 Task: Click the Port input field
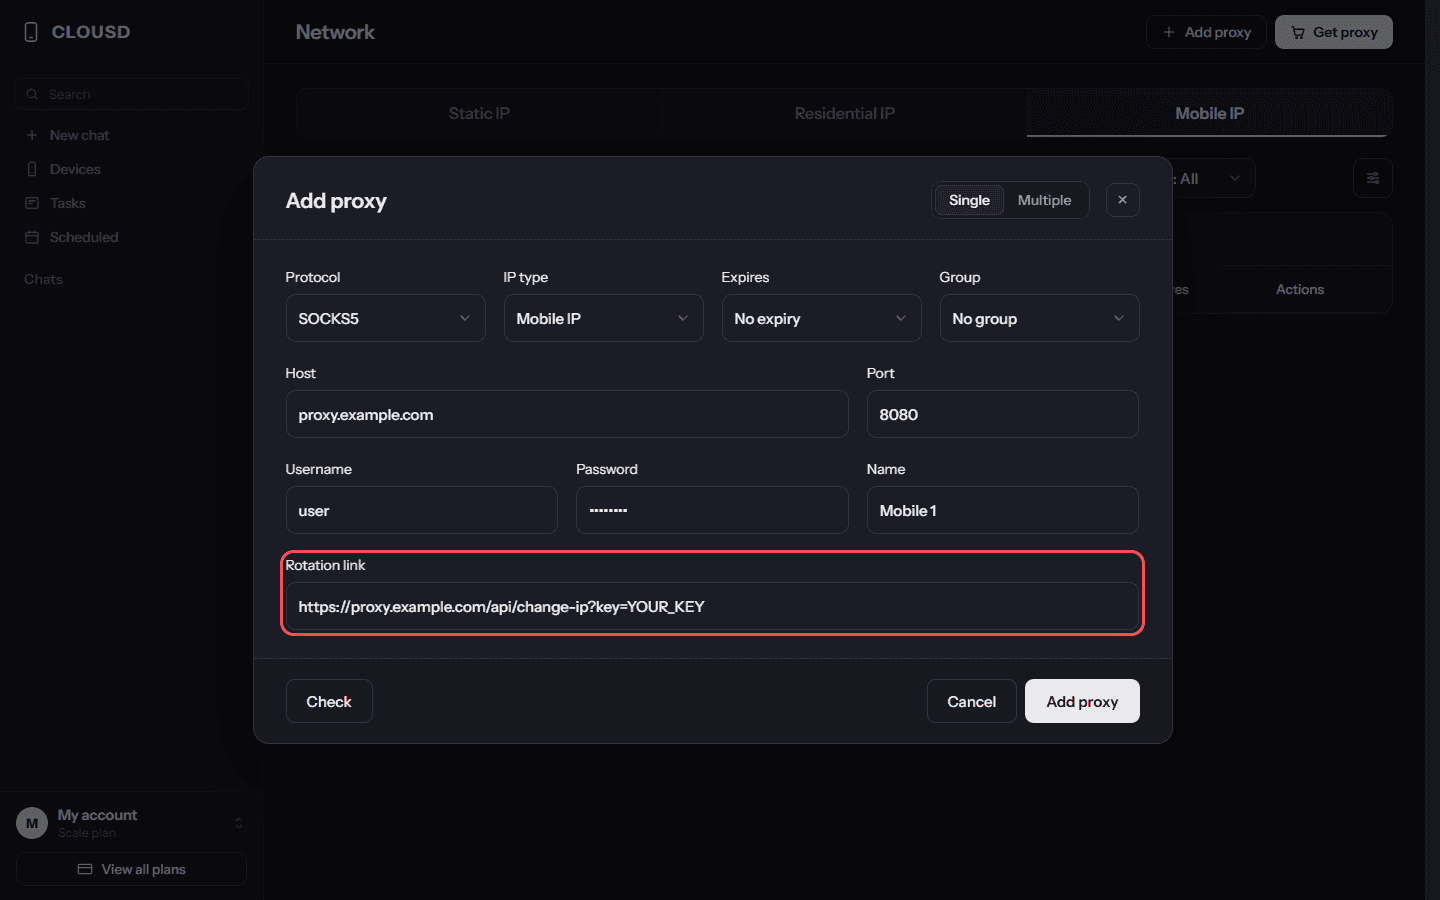pyautogui.click(x=1003, y=414)
